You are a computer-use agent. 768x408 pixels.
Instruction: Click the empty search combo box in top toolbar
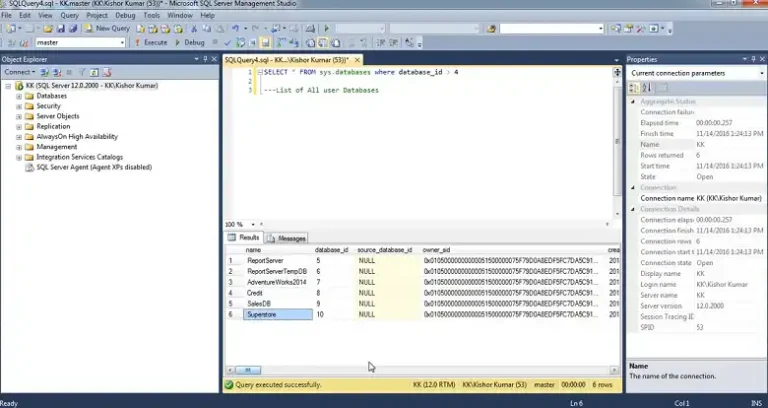(552, 29)
